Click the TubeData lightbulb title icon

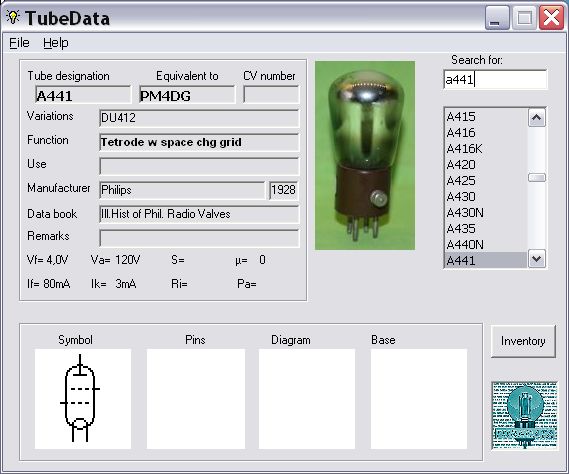click(13, 17)
